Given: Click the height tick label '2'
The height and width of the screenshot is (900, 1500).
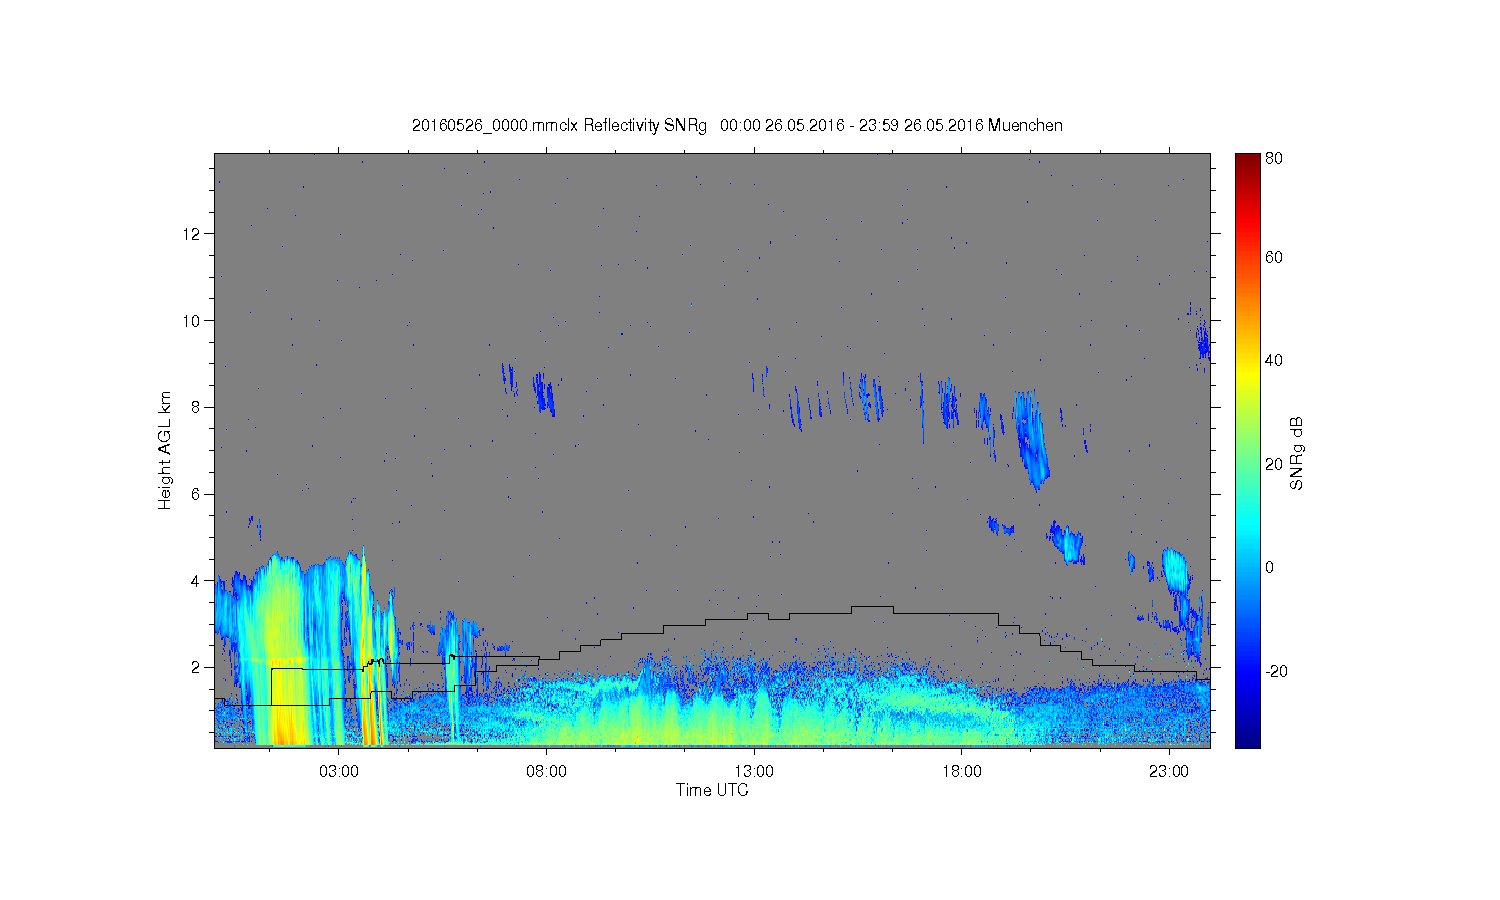Looking at the screenshot, I should [x=196, y=667].
